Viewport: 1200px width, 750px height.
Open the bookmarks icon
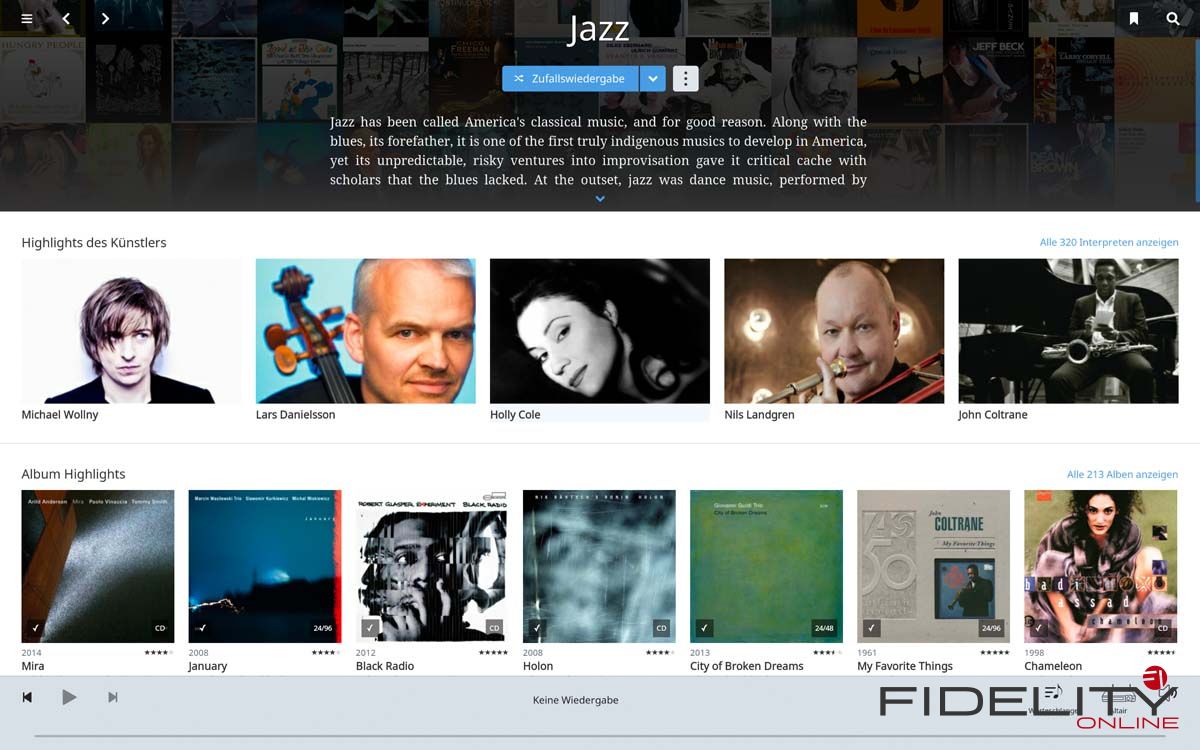coord(1134,19)
